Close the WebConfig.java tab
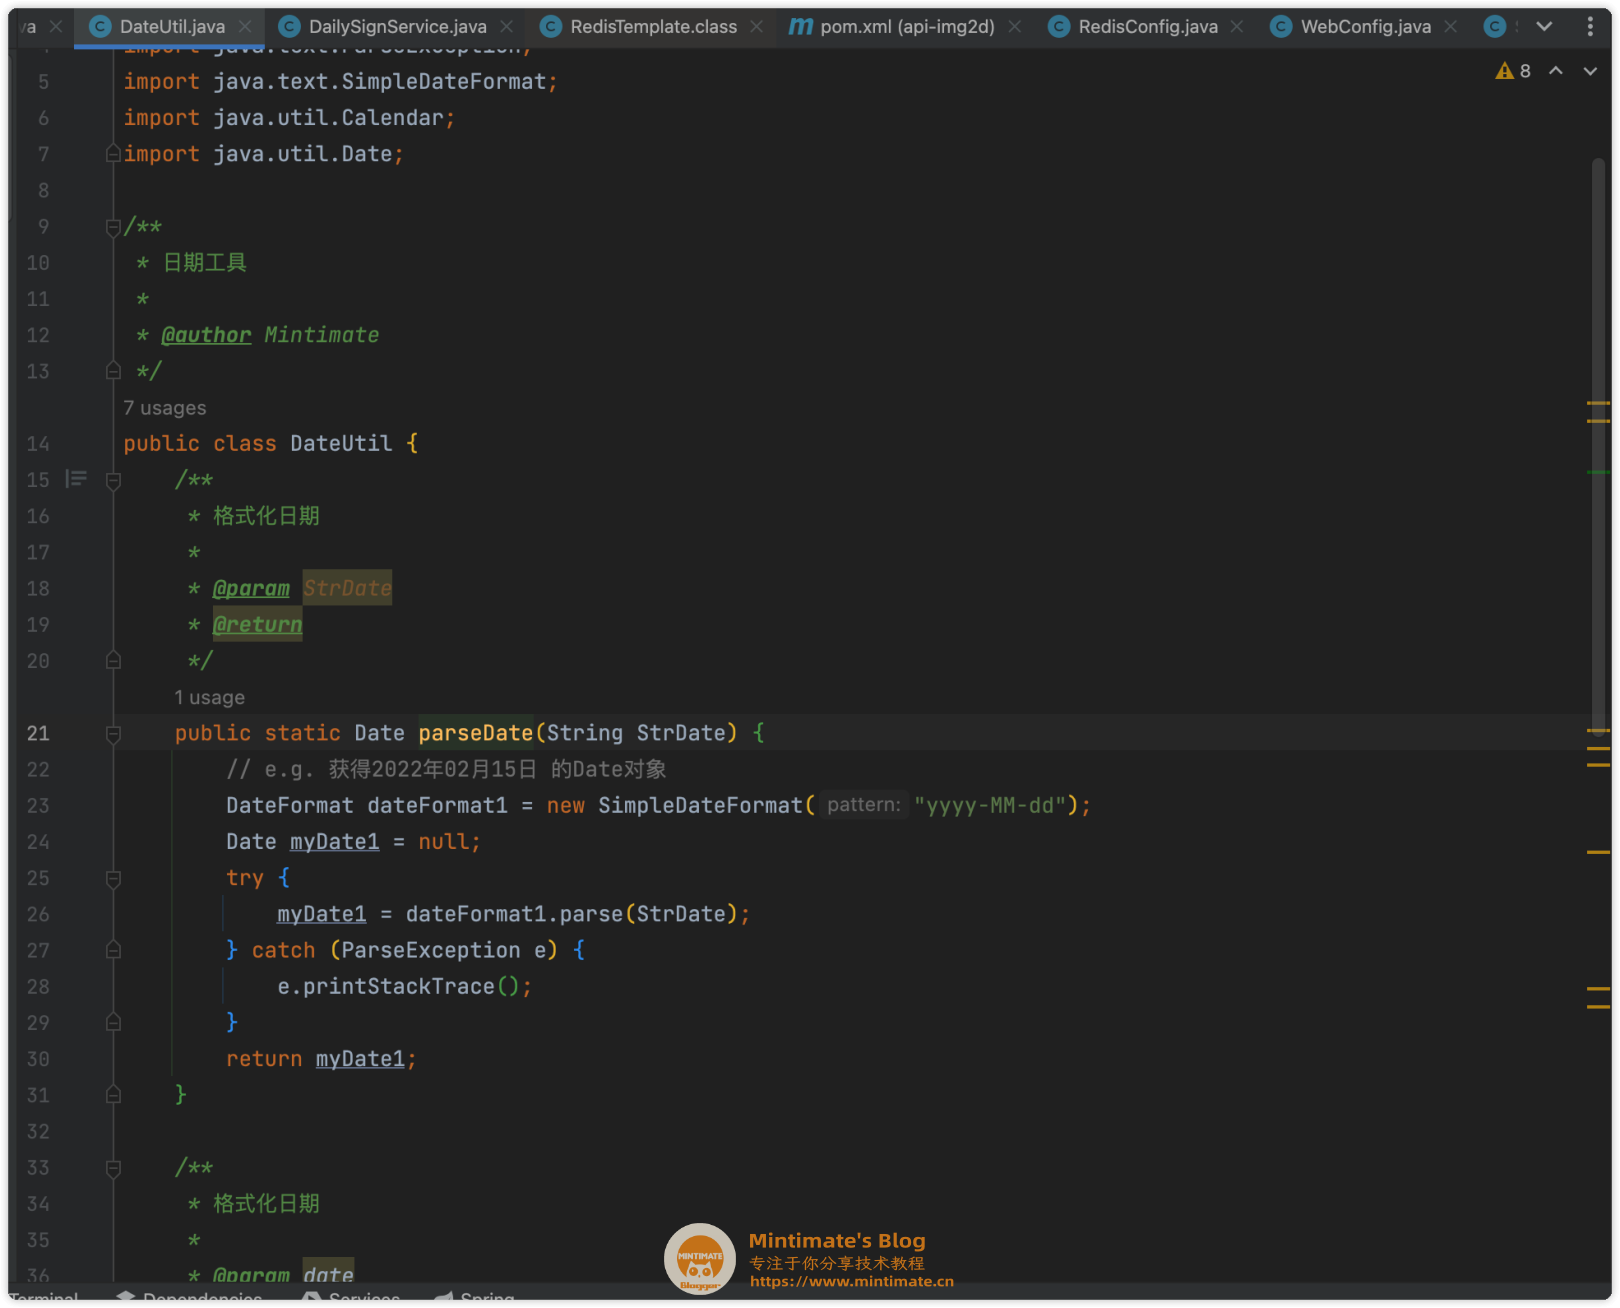This screenshot has width=1620, height=1308. (x=1451, y=27)
